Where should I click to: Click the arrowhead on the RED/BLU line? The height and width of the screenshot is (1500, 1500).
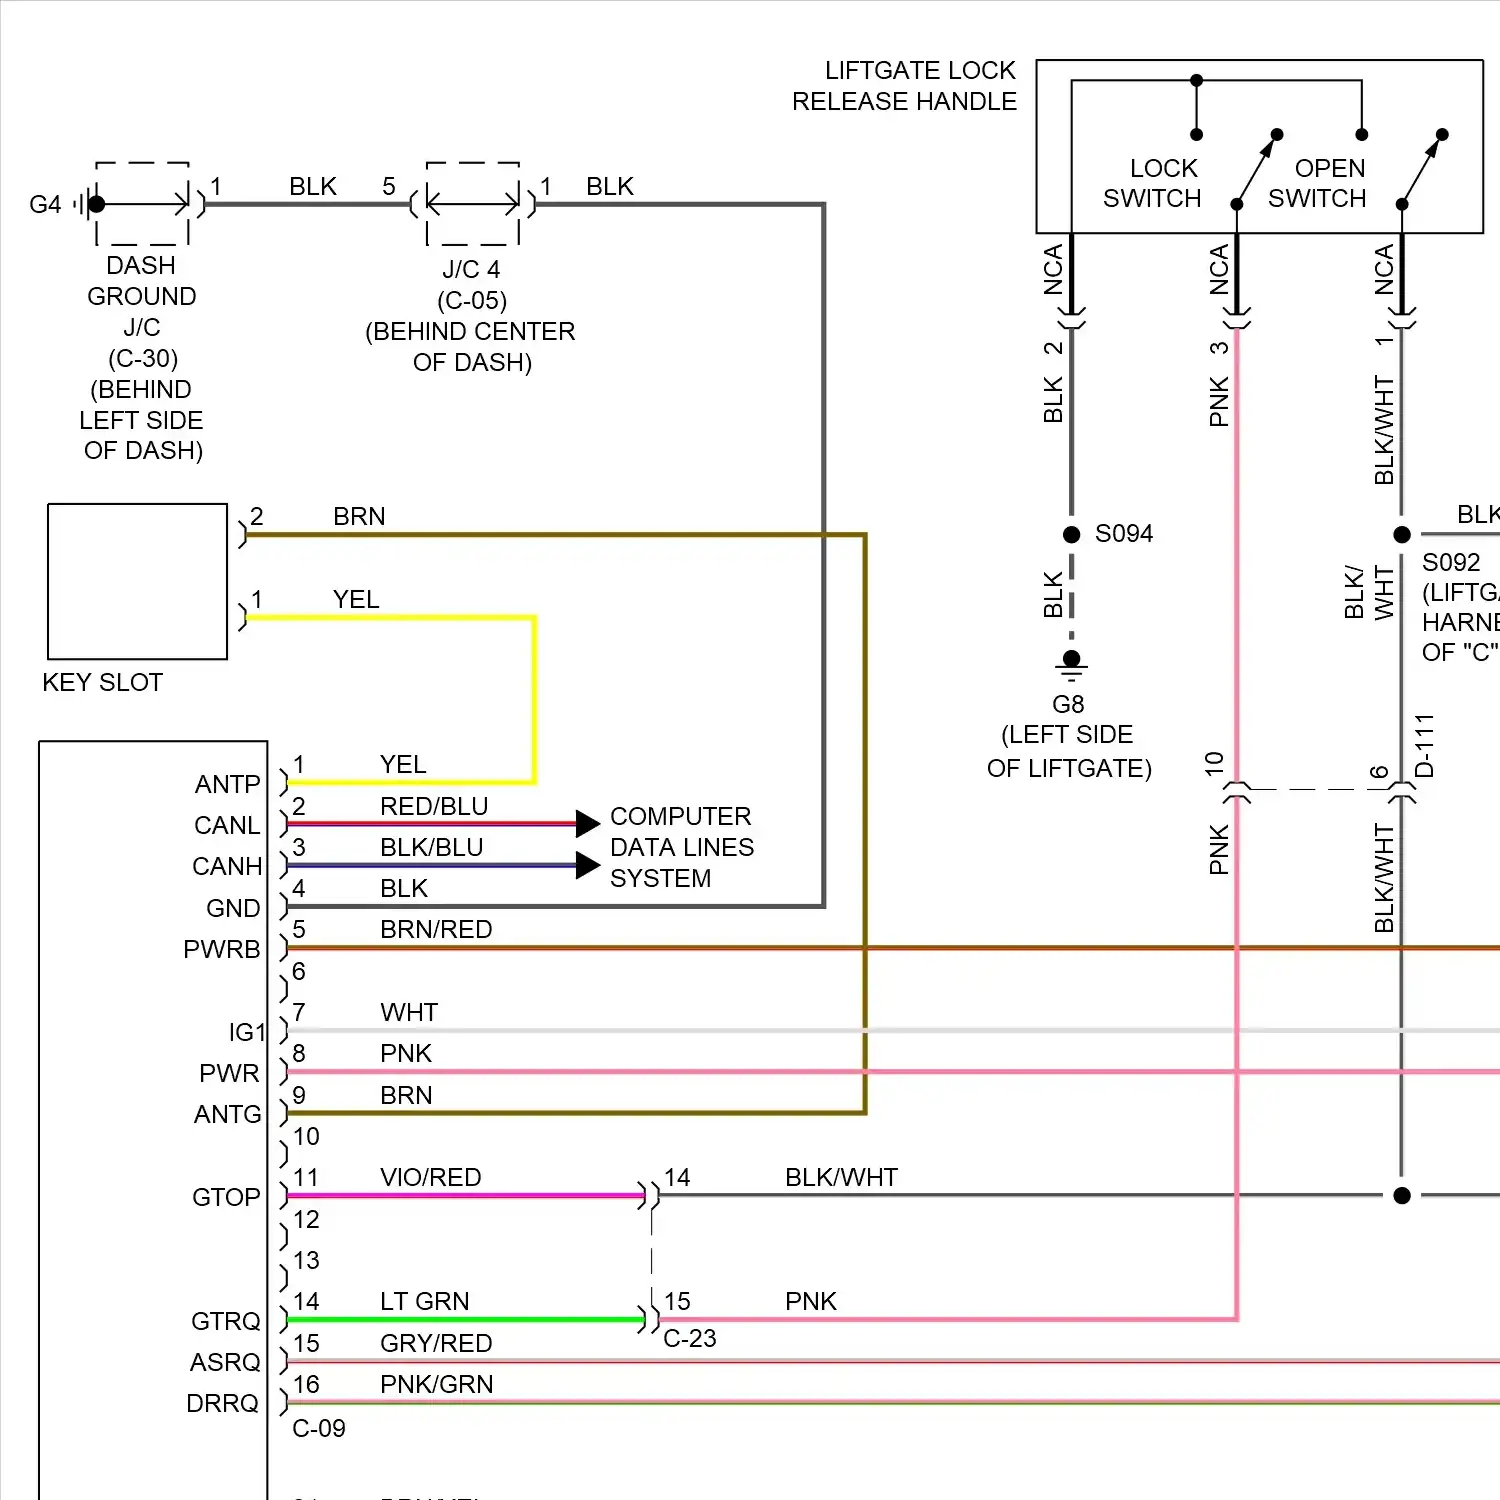pos(588,824)
